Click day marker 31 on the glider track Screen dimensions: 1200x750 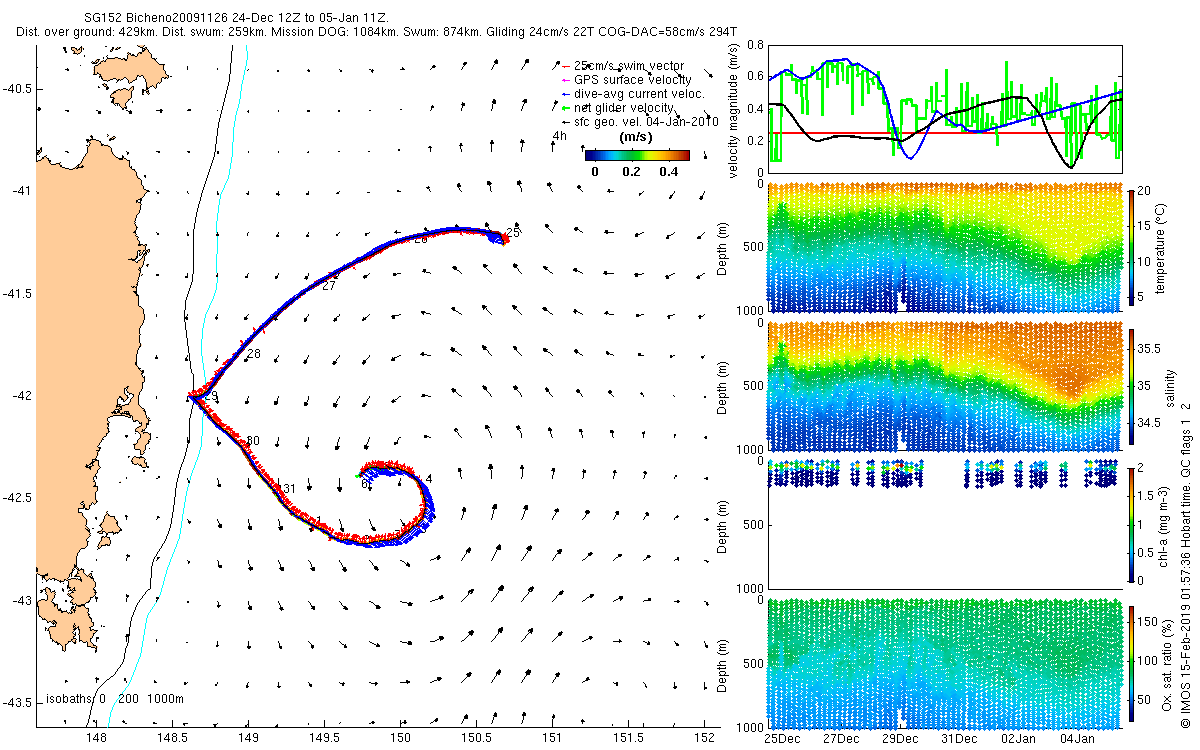point(290,489)
